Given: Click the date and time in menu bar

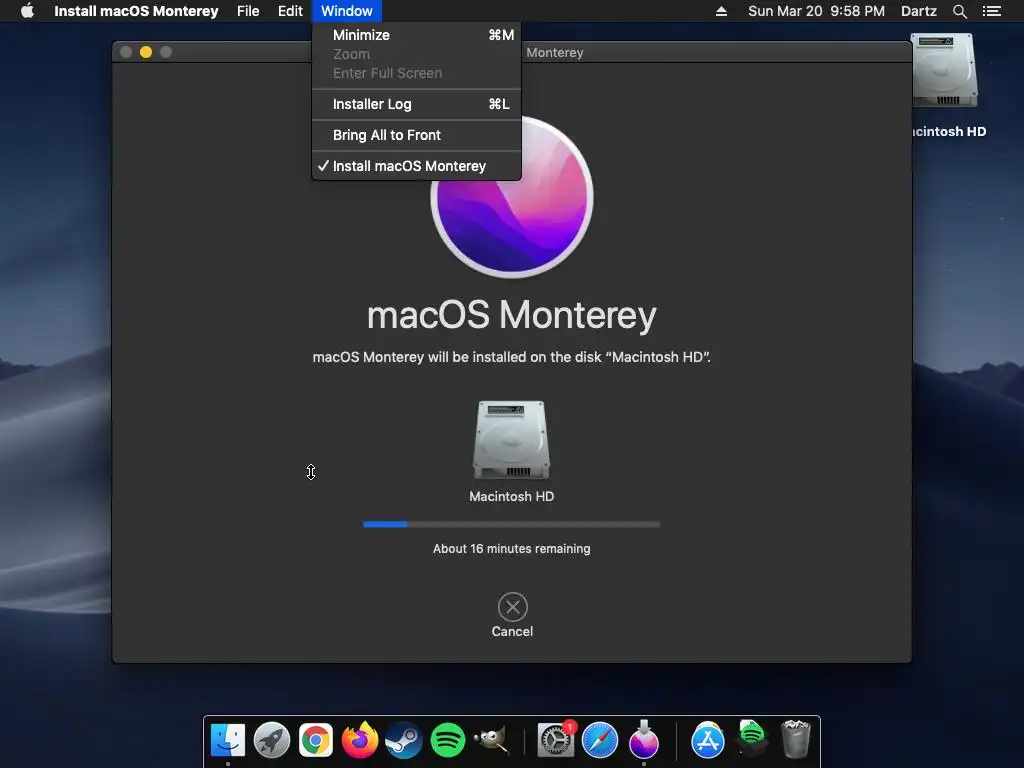Looking at the screenshot, I should pos(816,11).
